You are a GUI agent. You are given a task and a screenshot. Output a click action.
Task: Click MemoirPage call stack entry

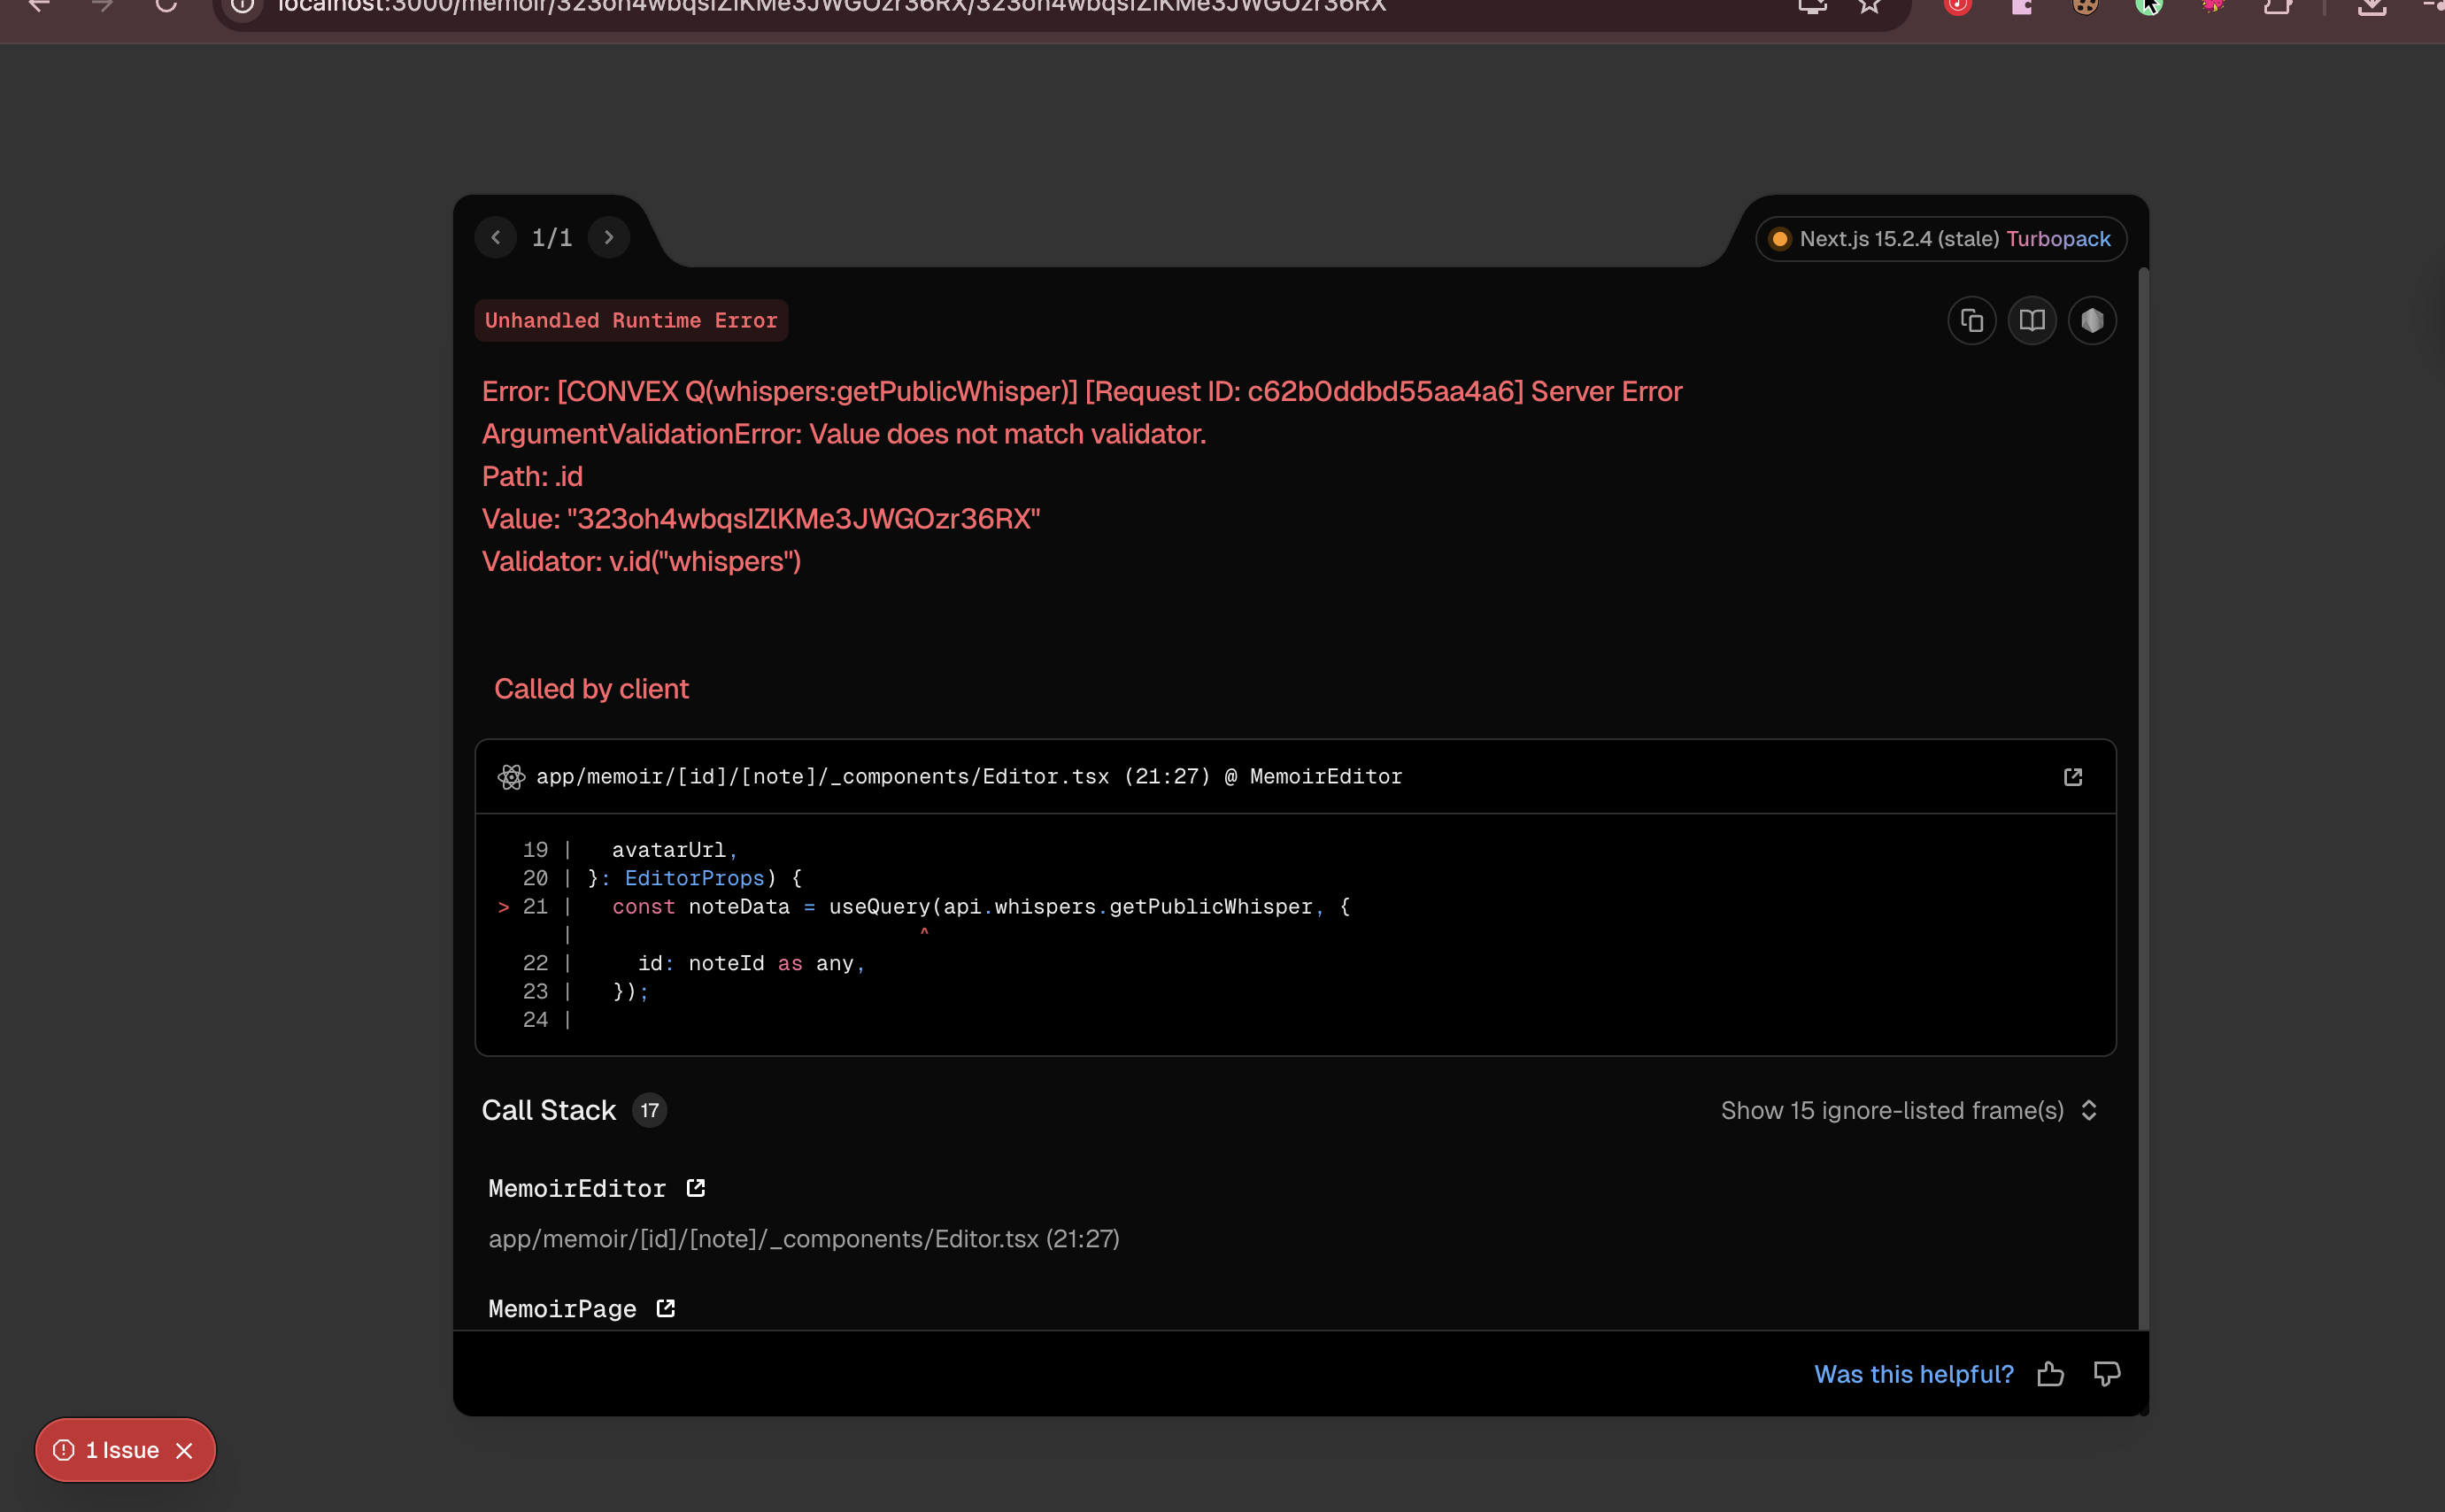(x=562, y=1308)
